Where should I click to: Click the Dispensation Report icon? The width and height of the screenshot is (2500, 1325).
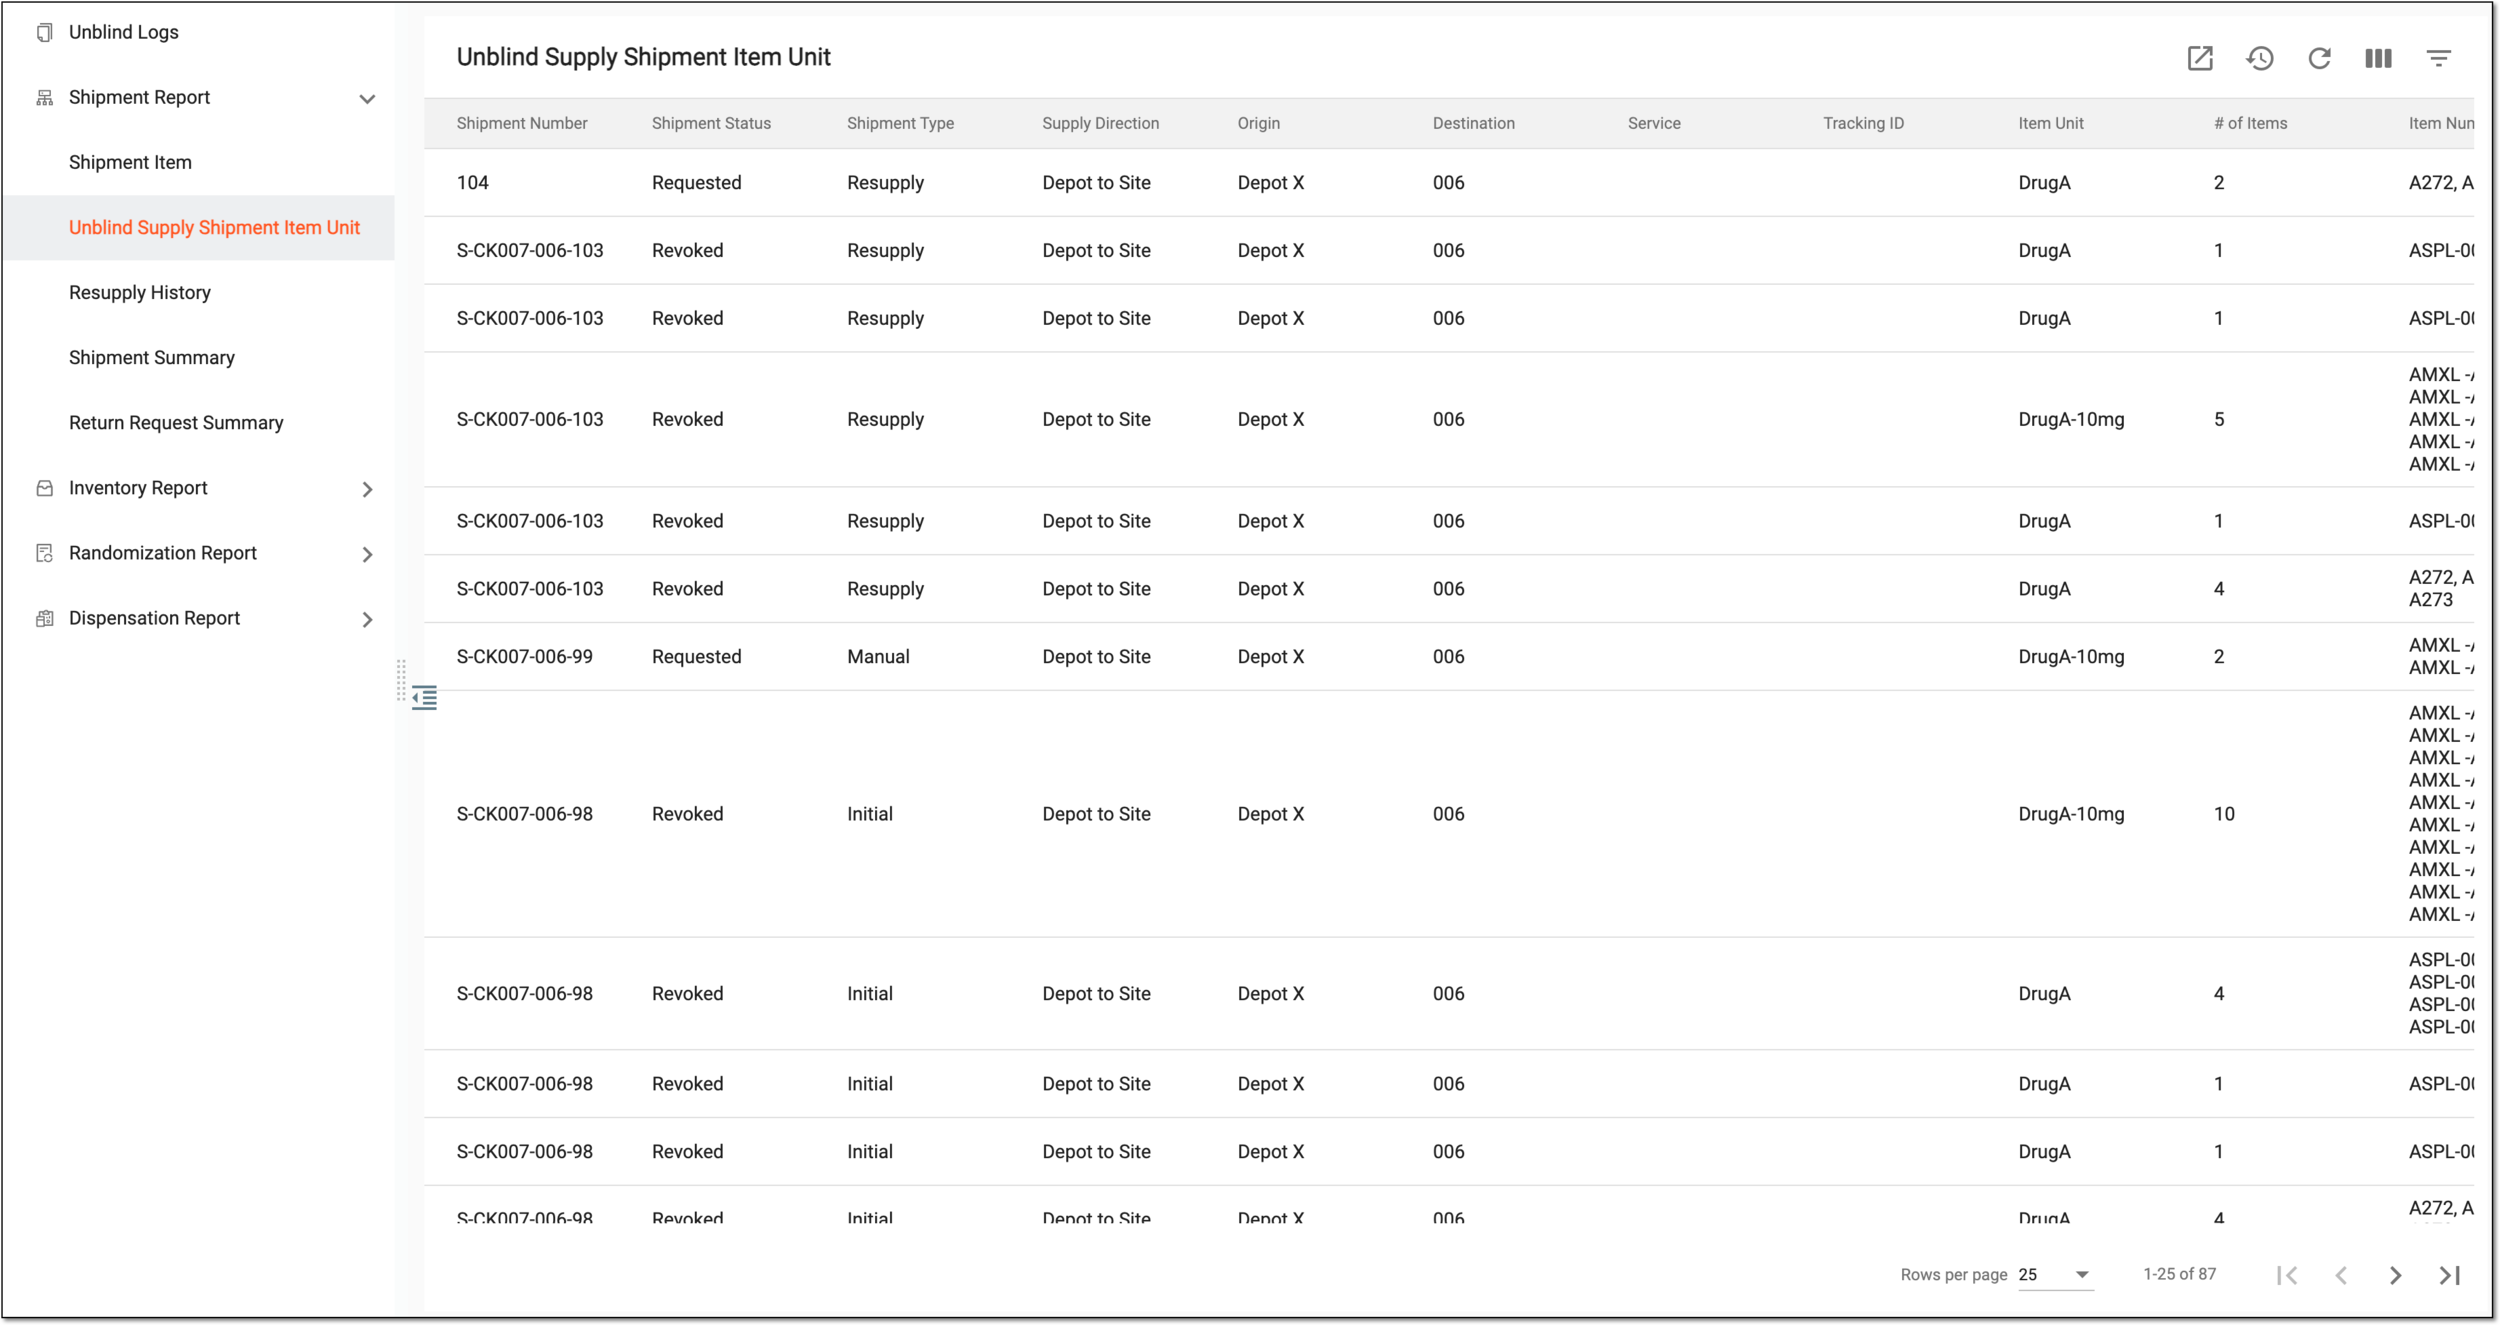pos(44,618)
